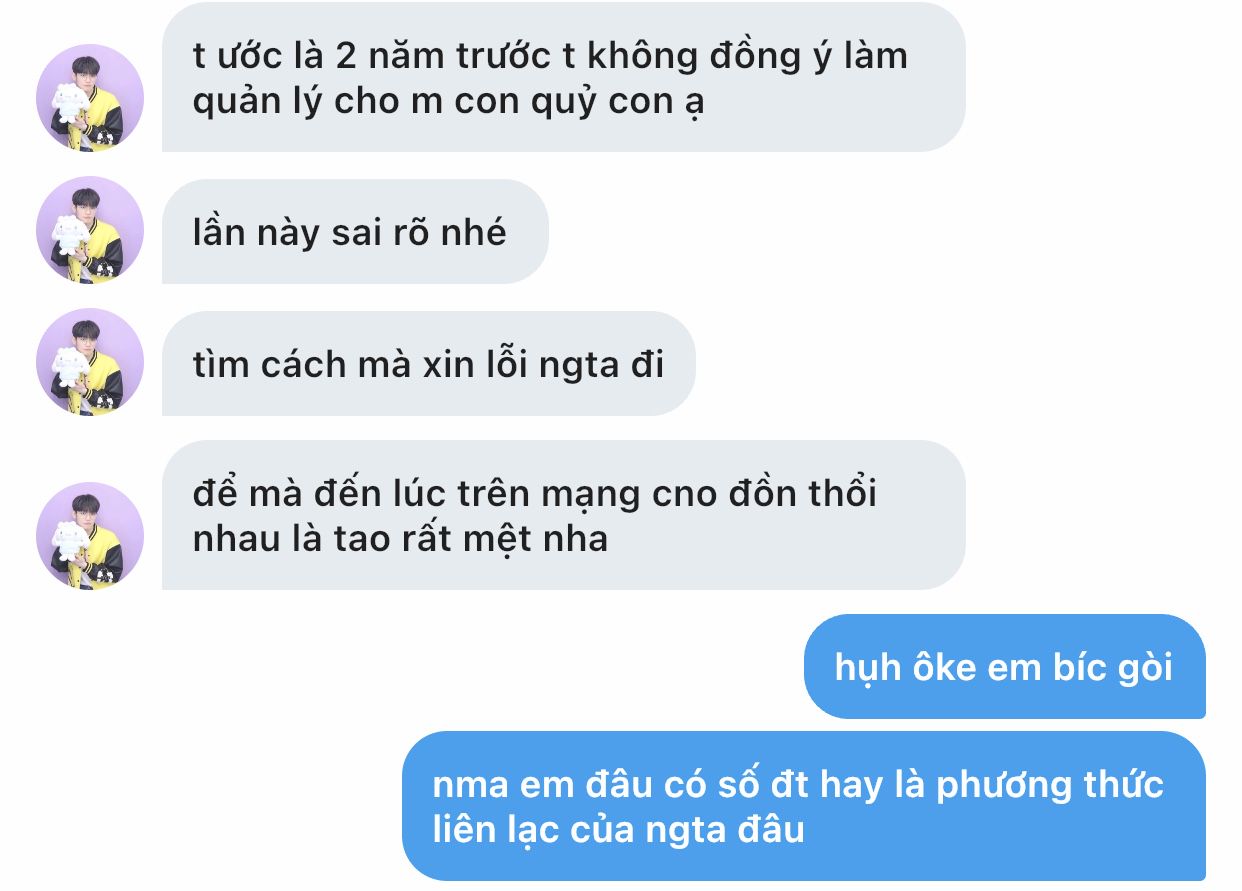Viewport: 1242px width, 891px height.
Task: Click profile picture next to 'tìm cách mà xin lỗi'
Action: [x=90, y=362]
